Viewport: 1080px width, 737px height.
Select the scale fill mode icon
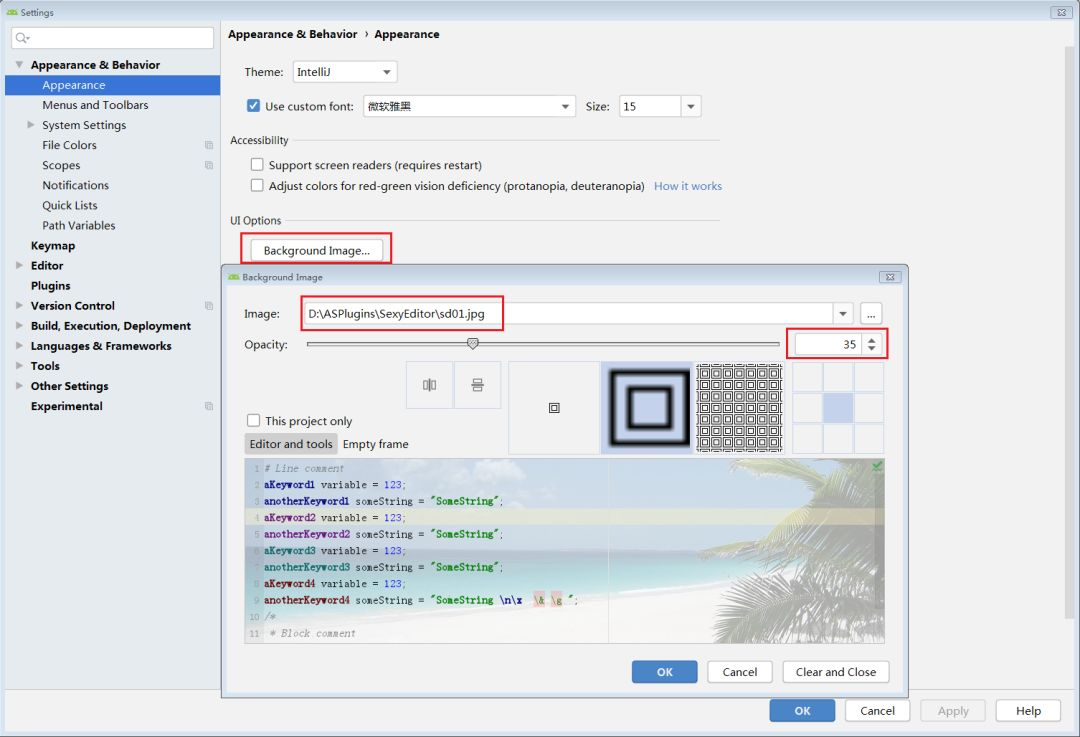coord(647,408)
